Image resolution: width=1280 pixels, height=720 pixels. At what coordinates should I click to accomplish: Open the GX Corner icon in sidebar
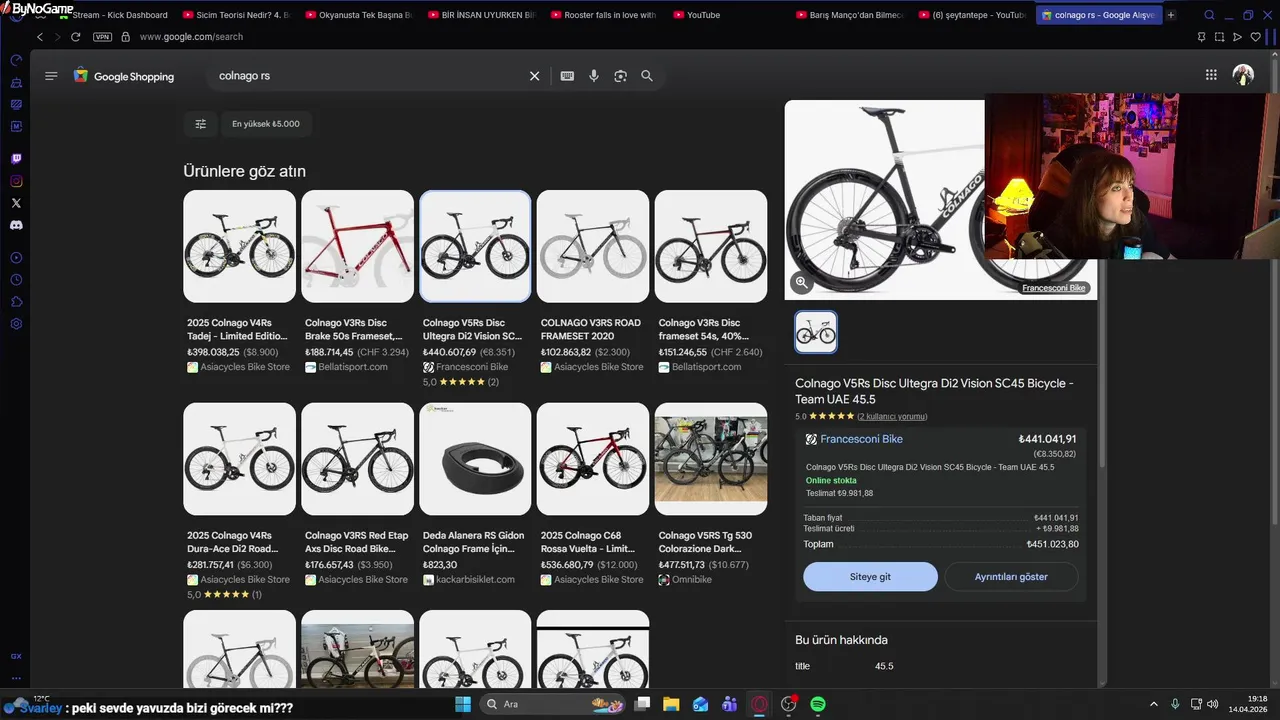[16, 656]
